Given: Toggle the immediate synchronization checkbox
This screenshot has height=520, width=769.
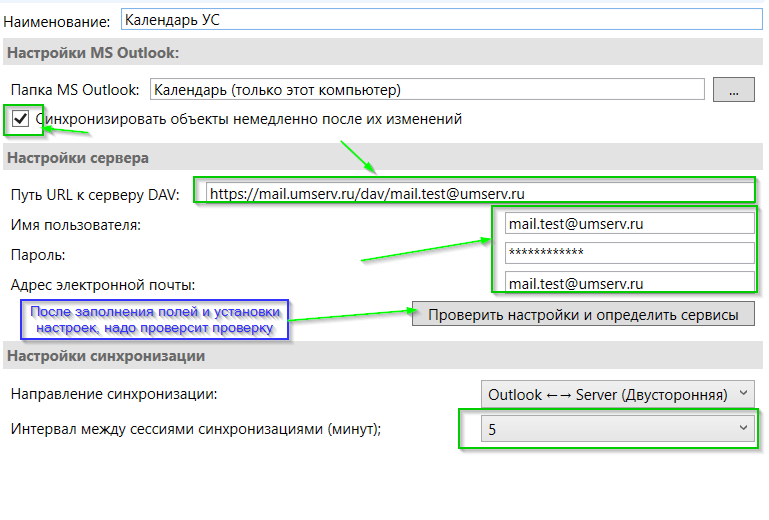Looking at the screenshot, I should click(x=20, y=119).
